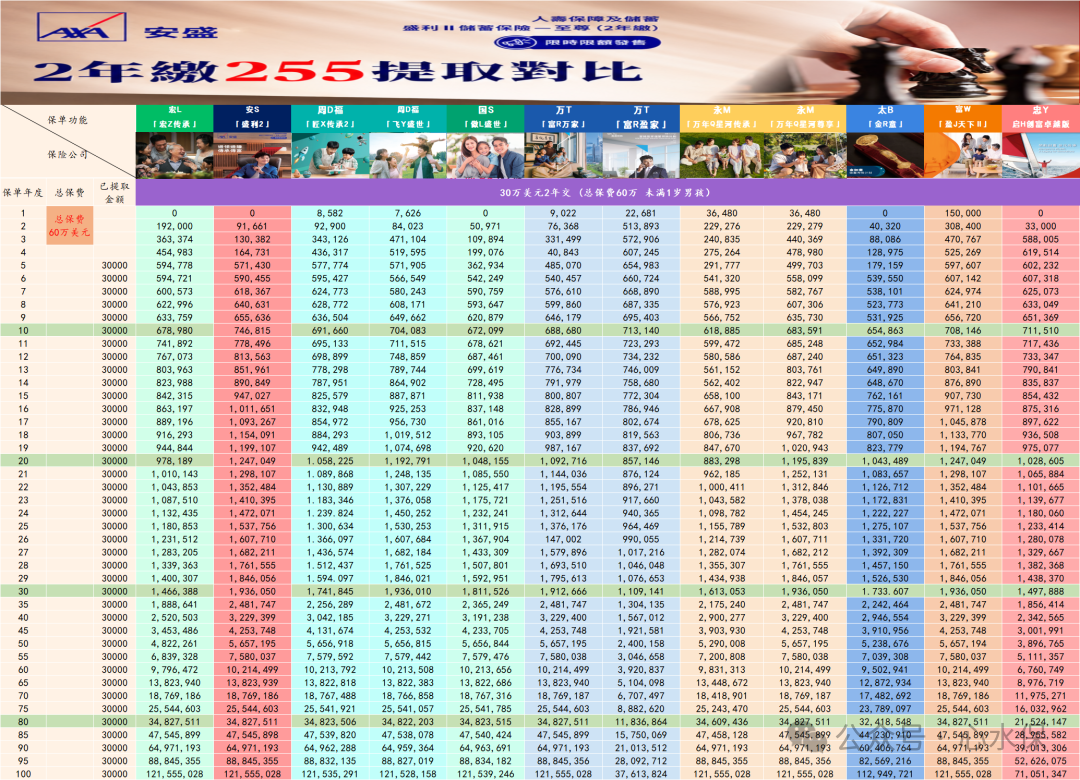Select the 忠Y column header
Viewport: 1080px width, 780px height.
coord(1041,110)
